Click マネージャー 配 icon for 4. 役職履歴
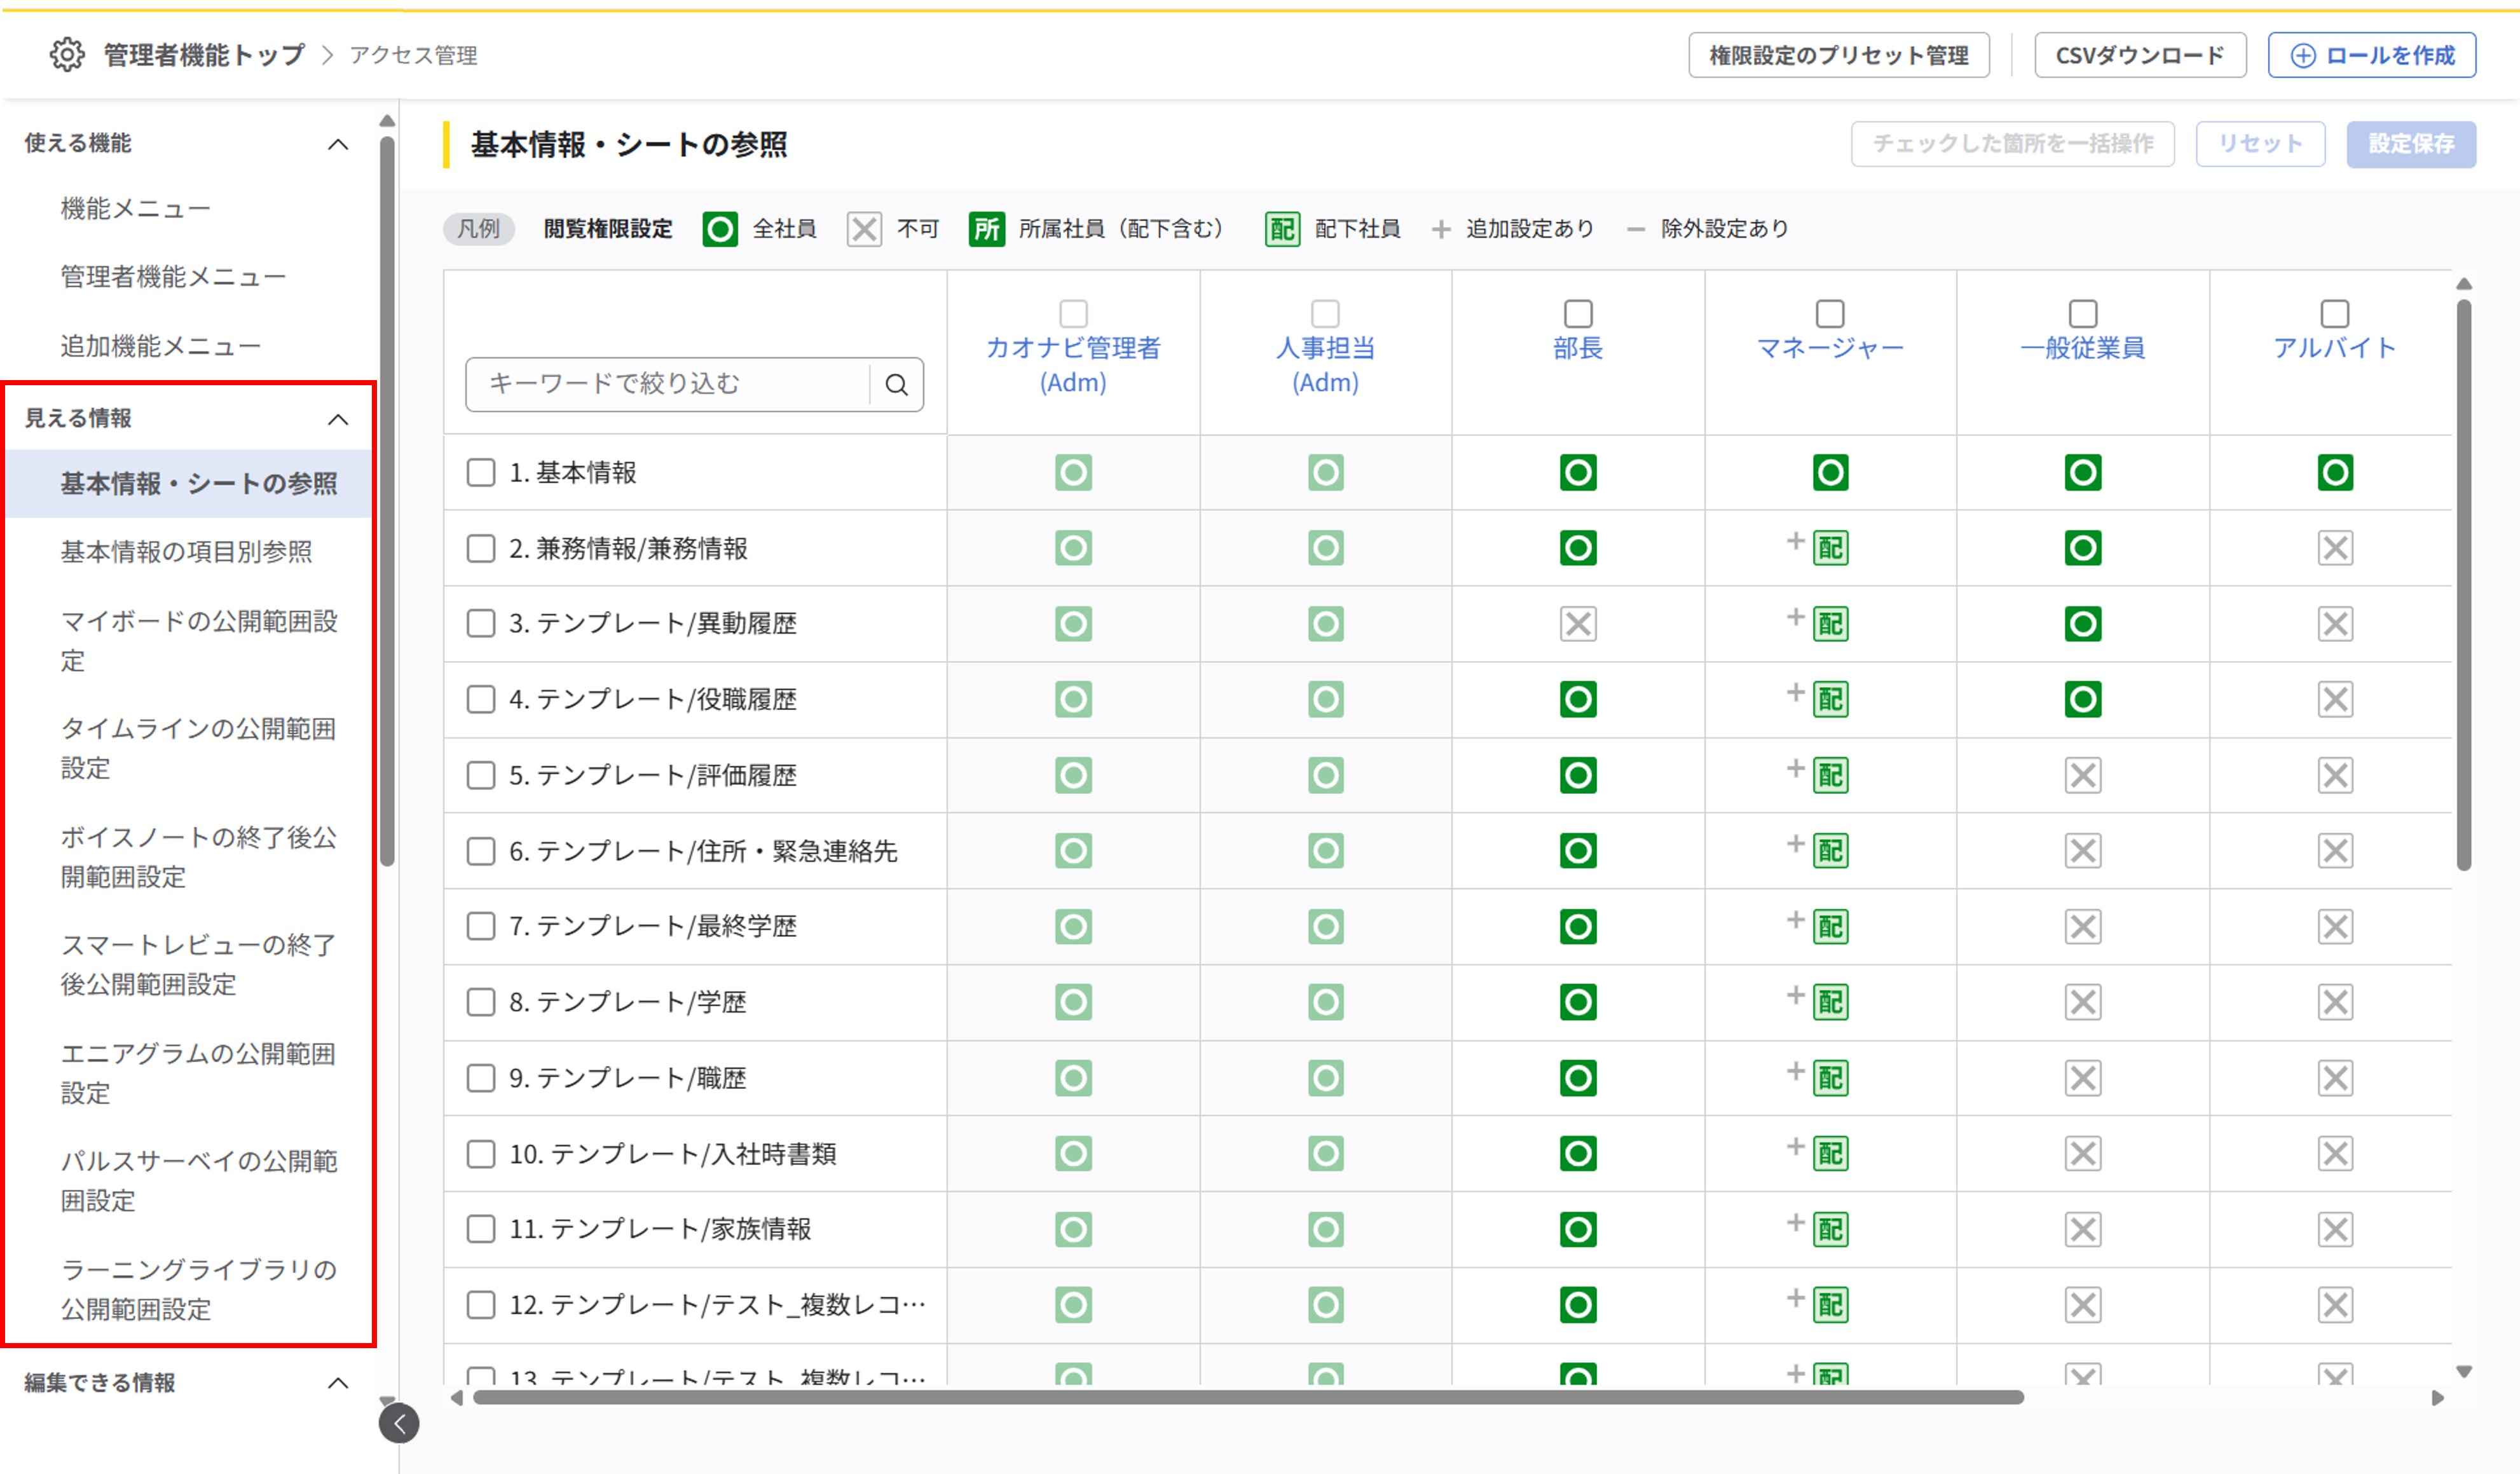The width and height of the screenshot is (2520, 1474). 1830,699
